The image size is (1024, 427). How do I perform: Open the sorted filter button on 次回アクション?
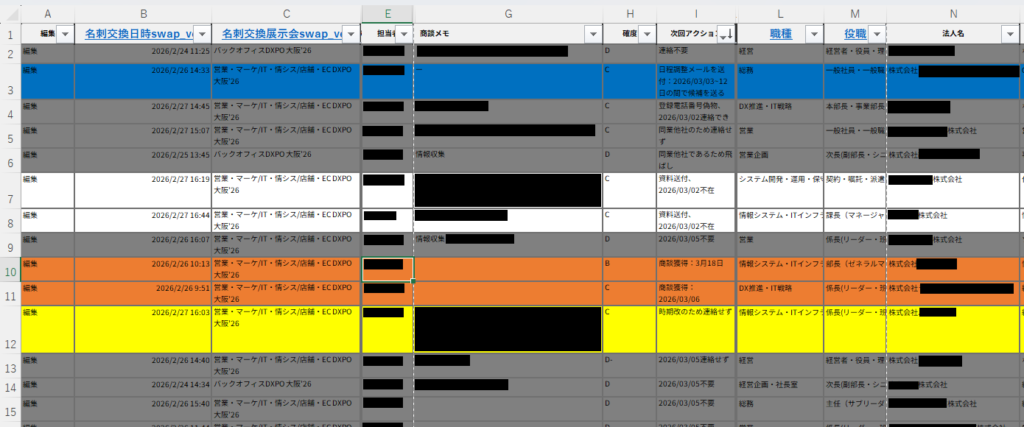725,34
